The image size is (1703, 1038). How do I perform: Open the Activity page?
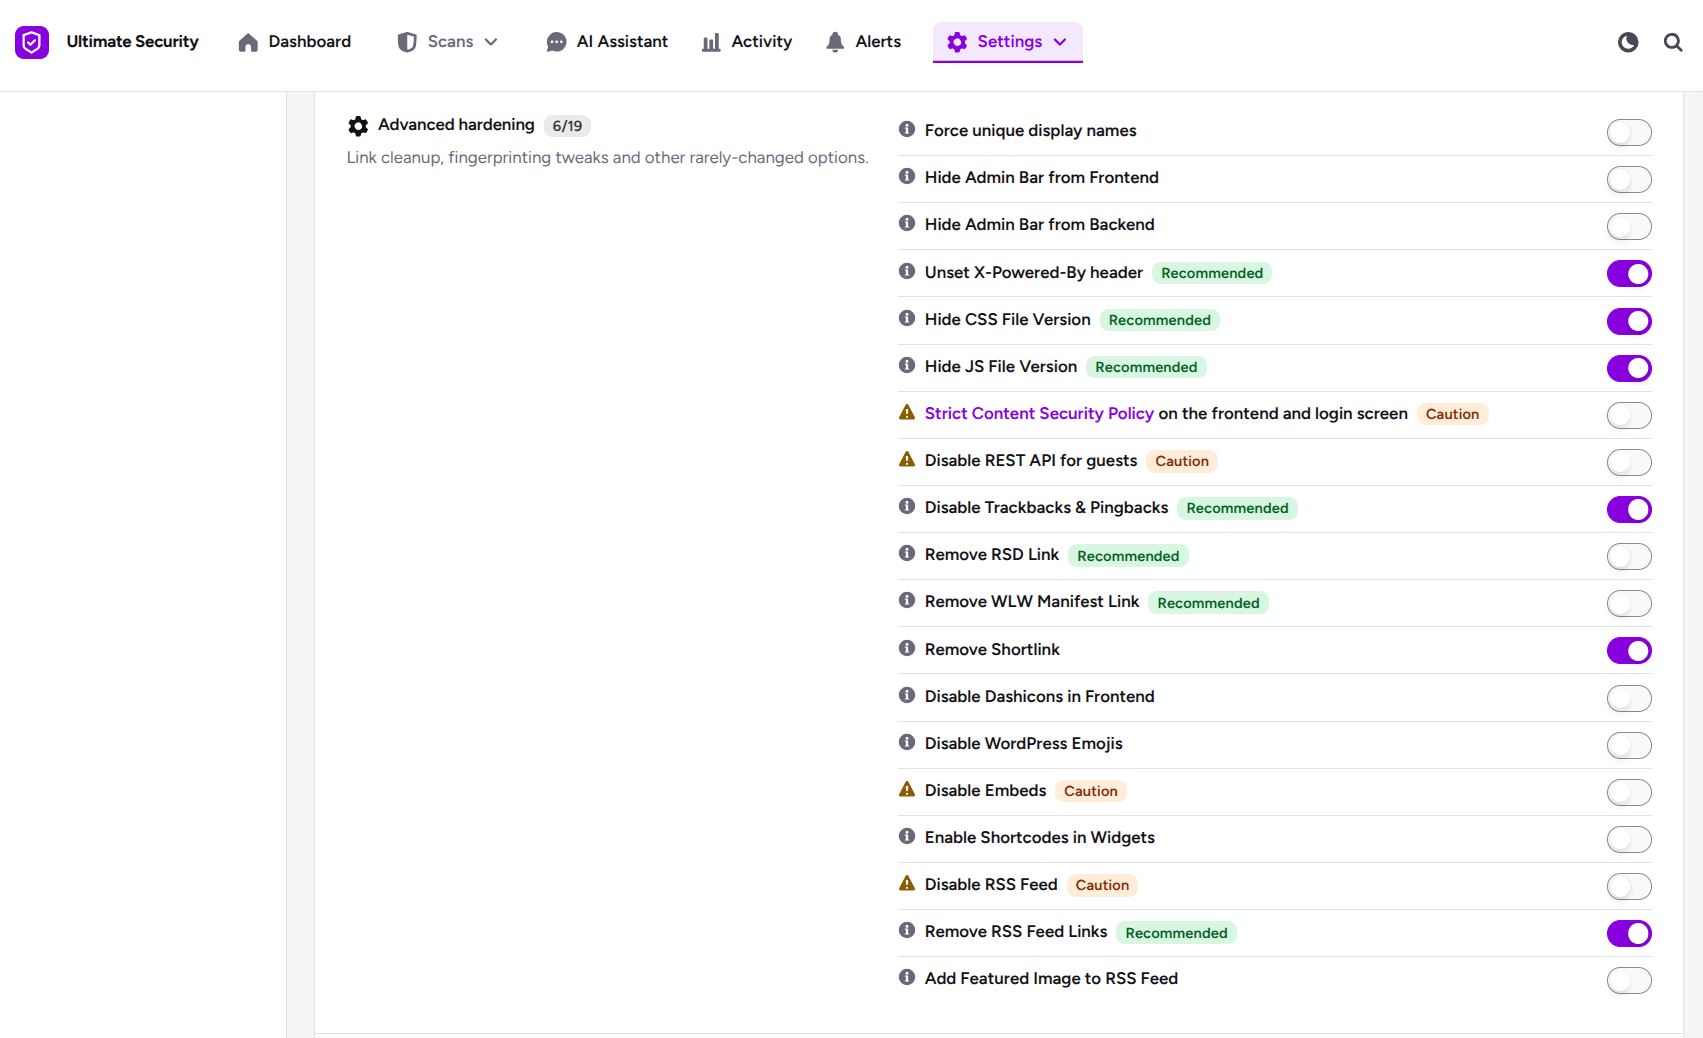(x=747, y=42)
